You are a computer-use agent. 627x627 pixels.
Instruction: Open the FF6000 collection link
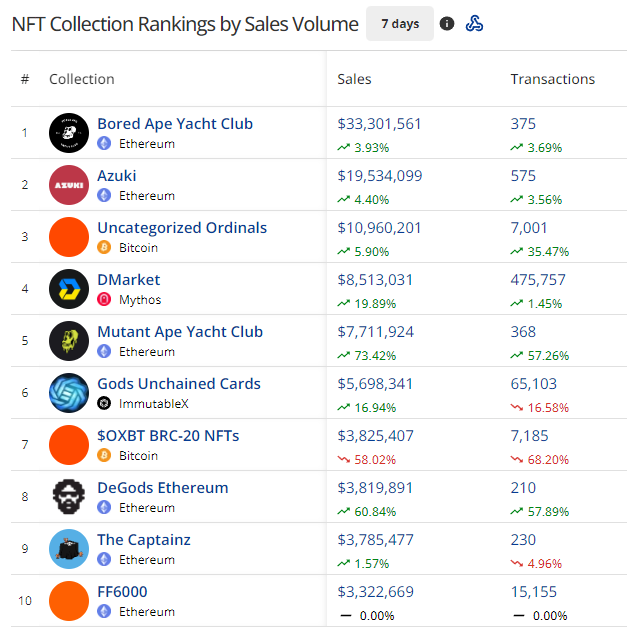click(x=122, y=592)
